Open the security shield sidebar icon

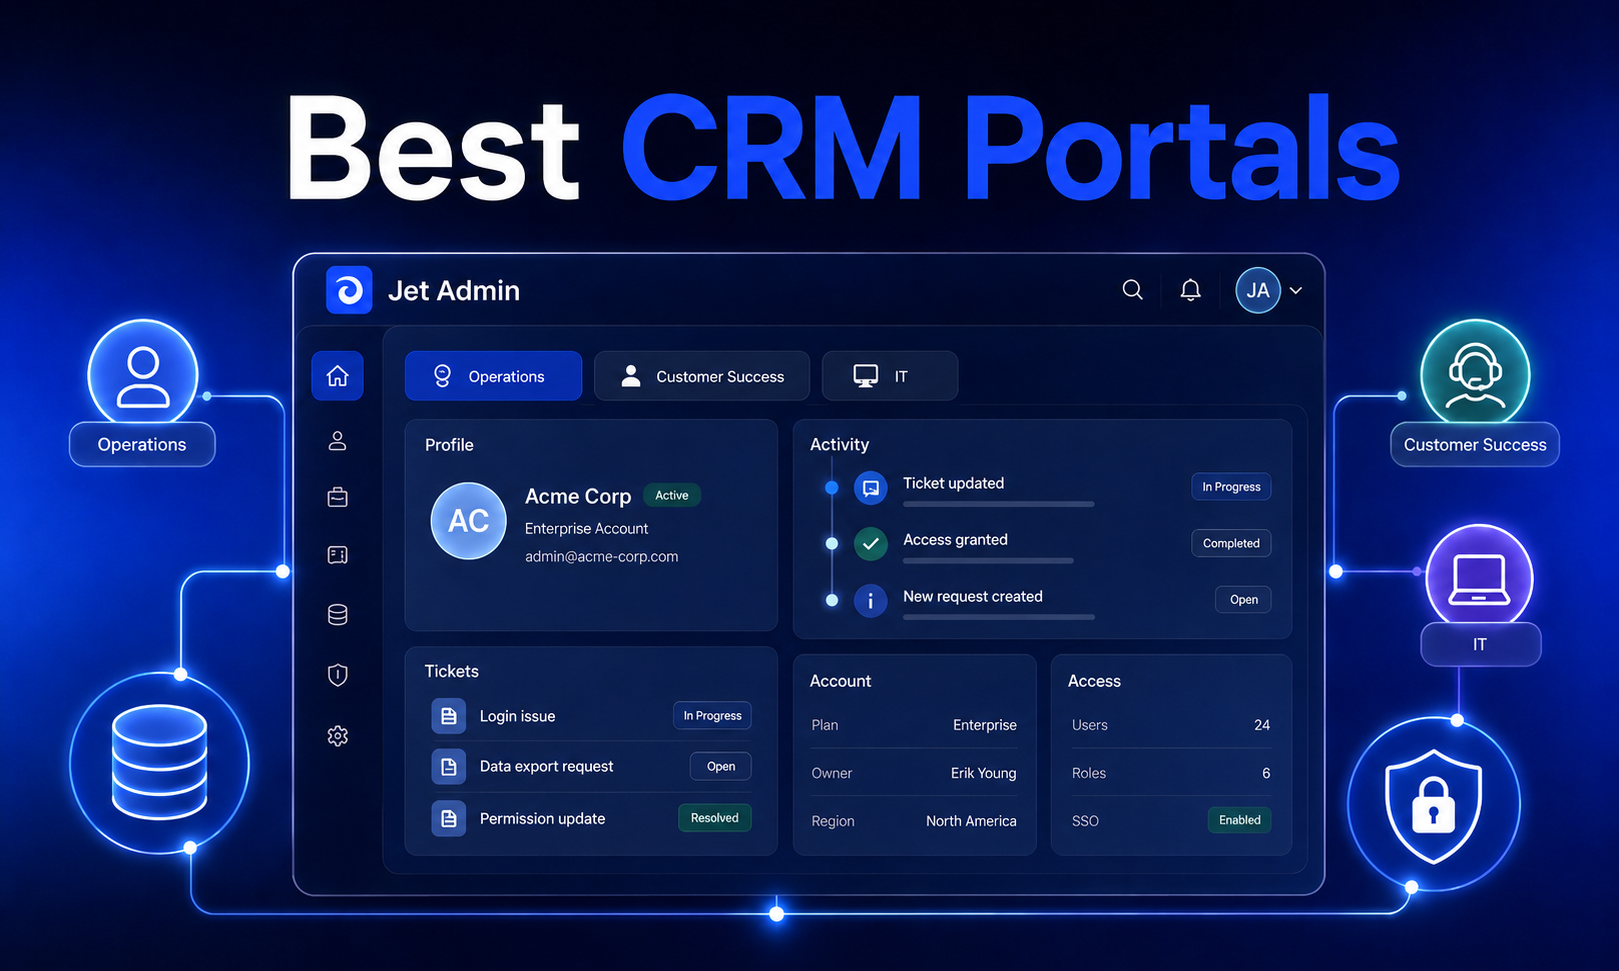coord(338,675)
